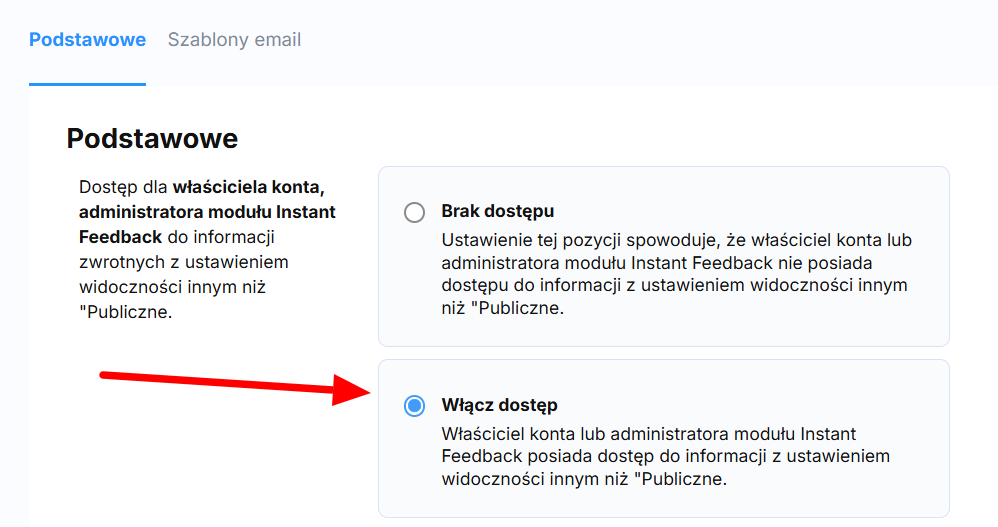Click the red arrow's pointed tip

[368, 391]
